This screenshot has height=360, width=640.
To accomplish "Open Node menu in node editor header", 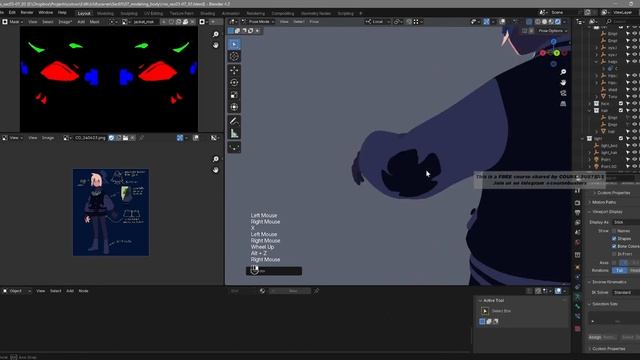I will pos(83,291).
